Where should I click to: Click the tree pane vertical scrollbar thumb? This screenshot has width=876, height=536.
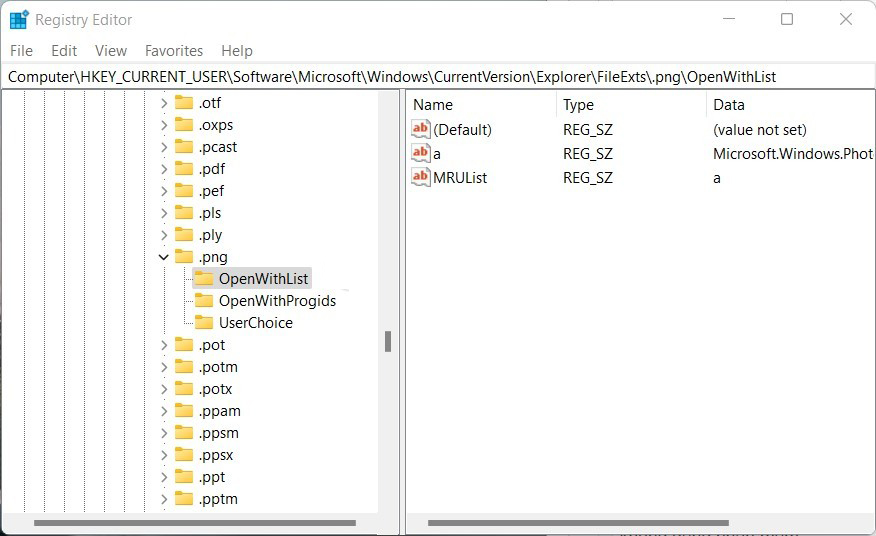tap(388, 341)
